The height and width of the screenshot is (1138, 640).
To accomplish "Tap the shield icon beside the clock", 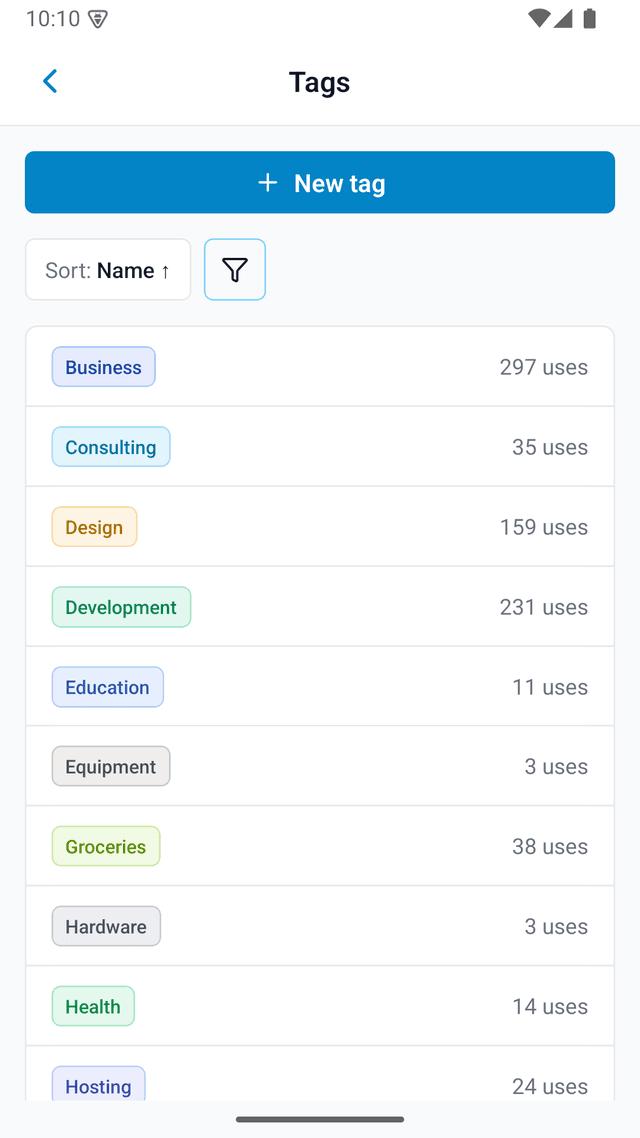I will click(x=98, y=20).
